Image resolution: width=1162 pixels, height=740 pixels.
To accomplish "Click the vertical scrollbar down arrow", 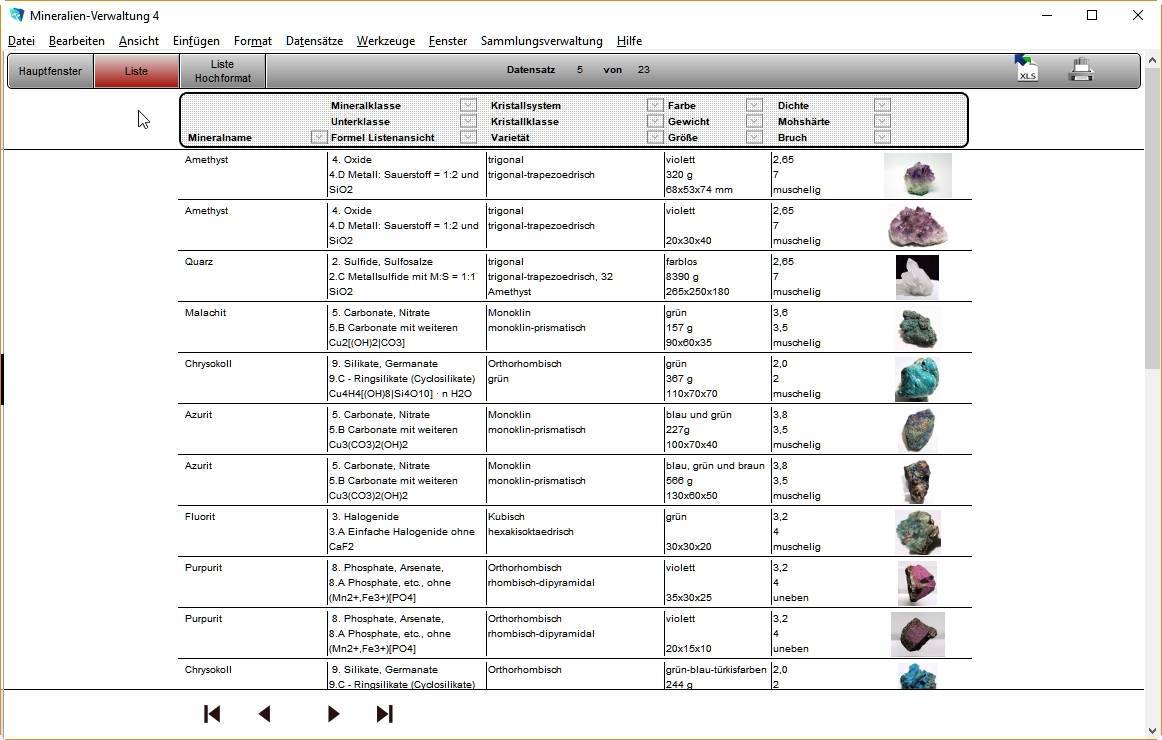I will click(1152, 731).
